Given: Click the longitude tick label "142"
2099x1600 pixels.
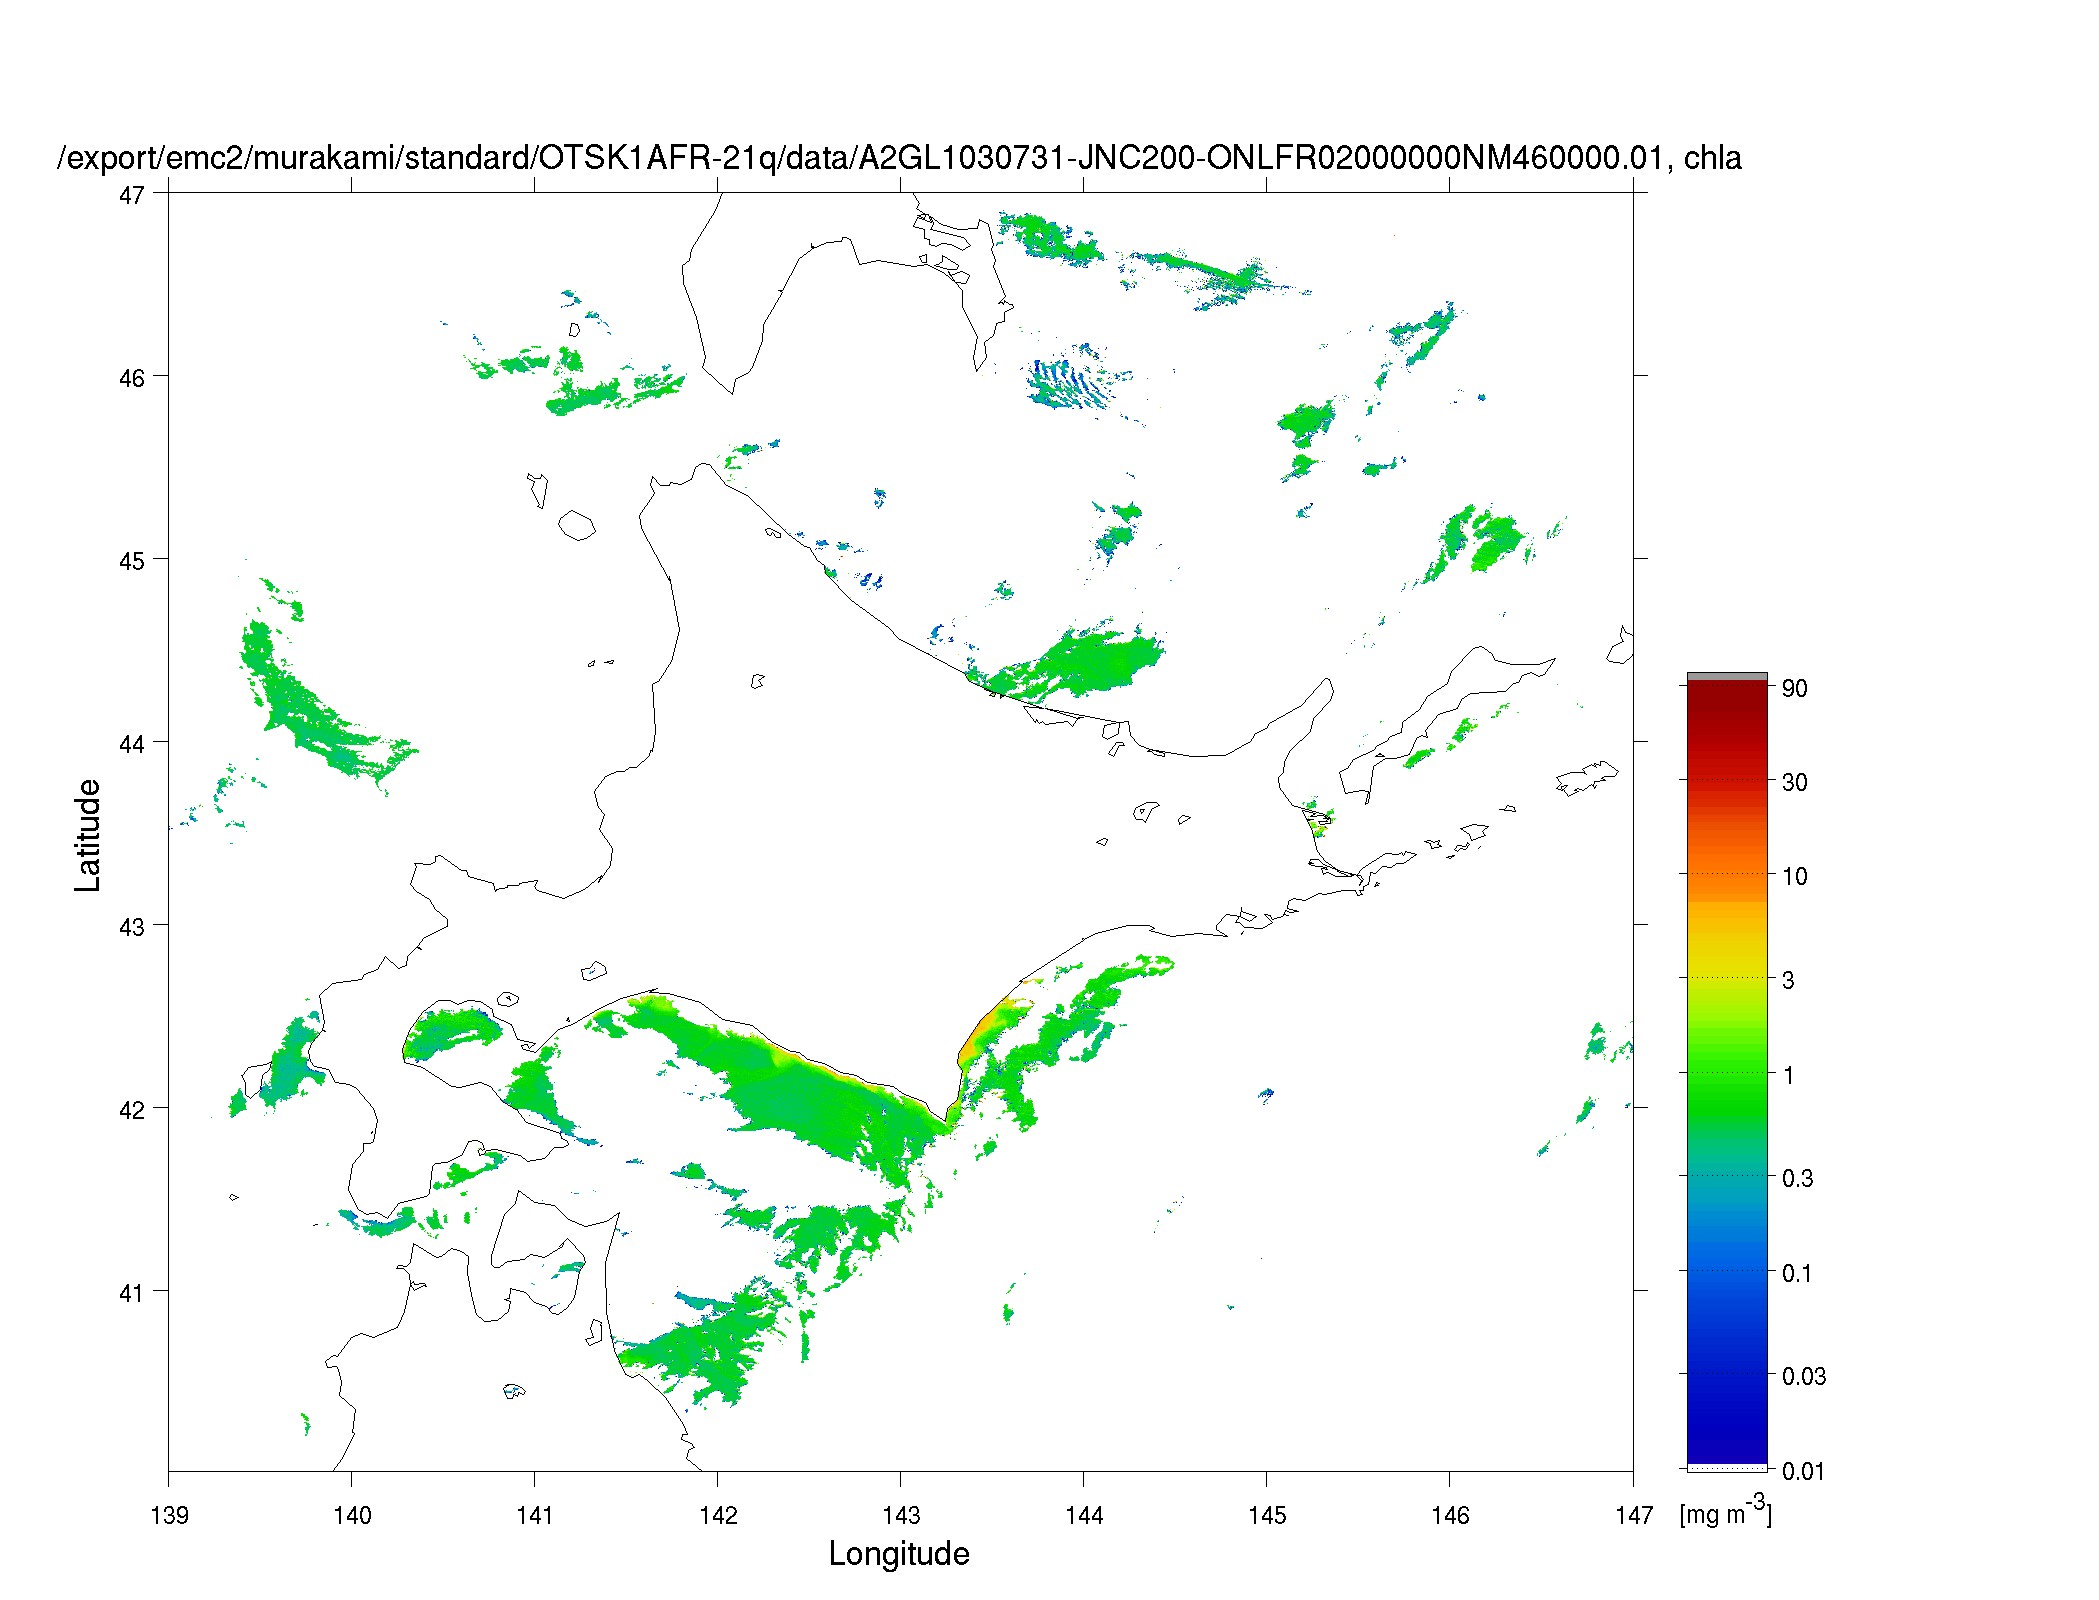Looking at the screenshot, I should coord(718,1515).
